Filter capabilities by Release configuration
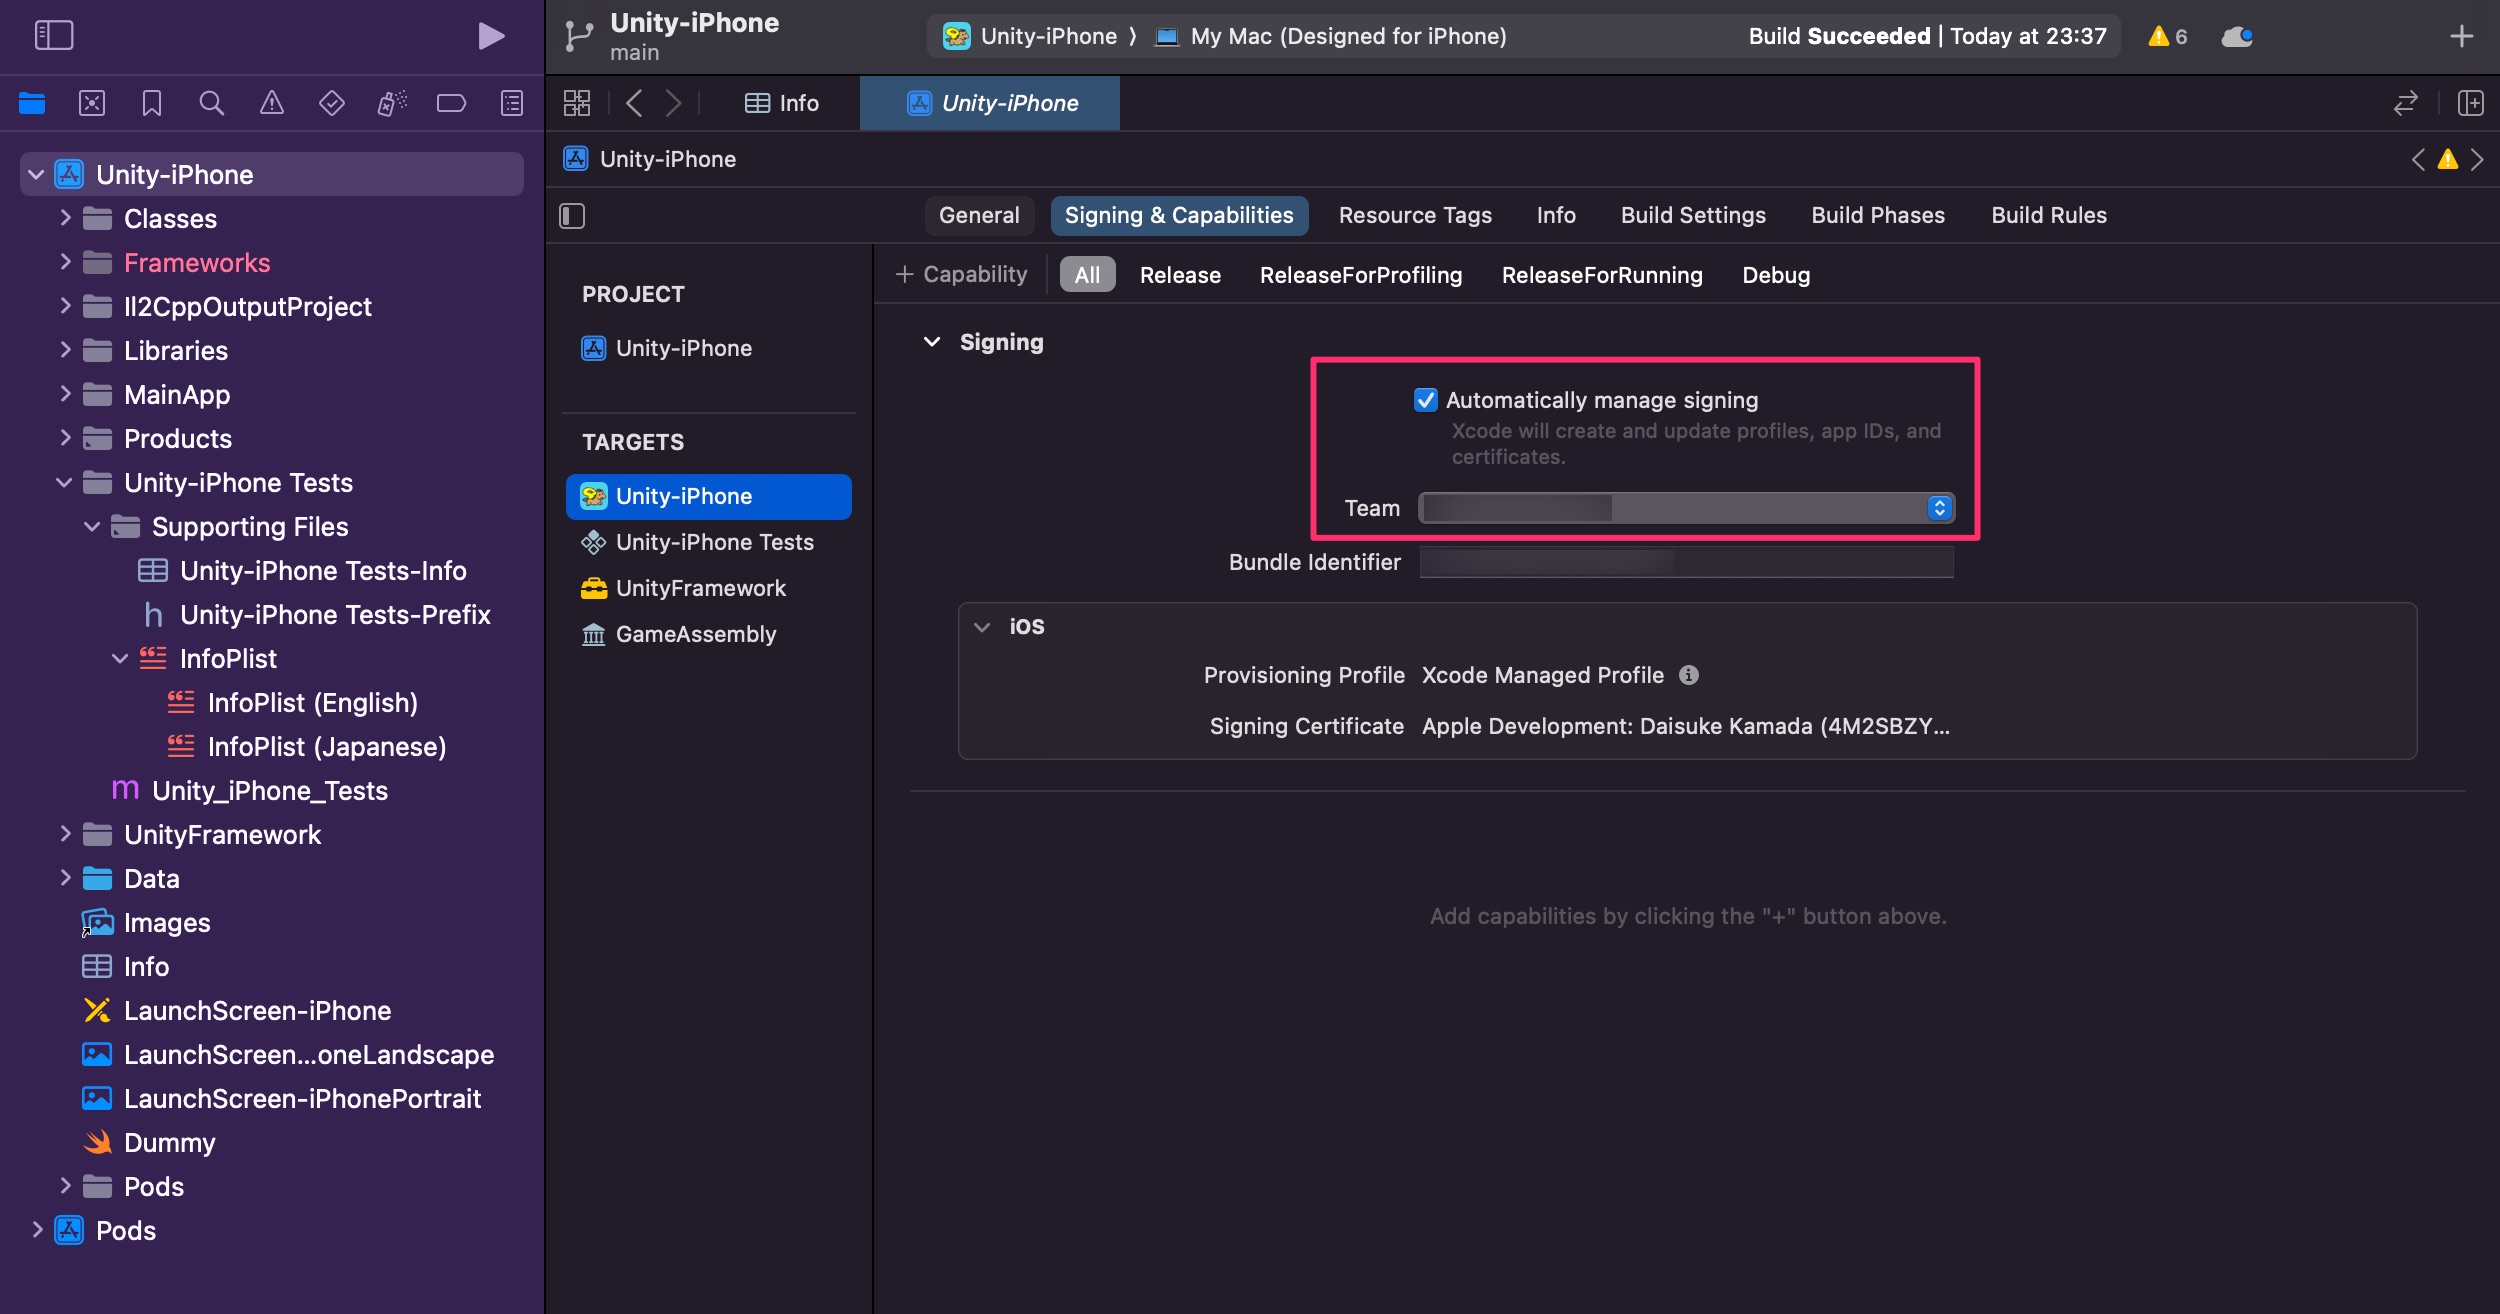The width and height of the screenshot is (2500, 1314). [x=1180, y=275]
